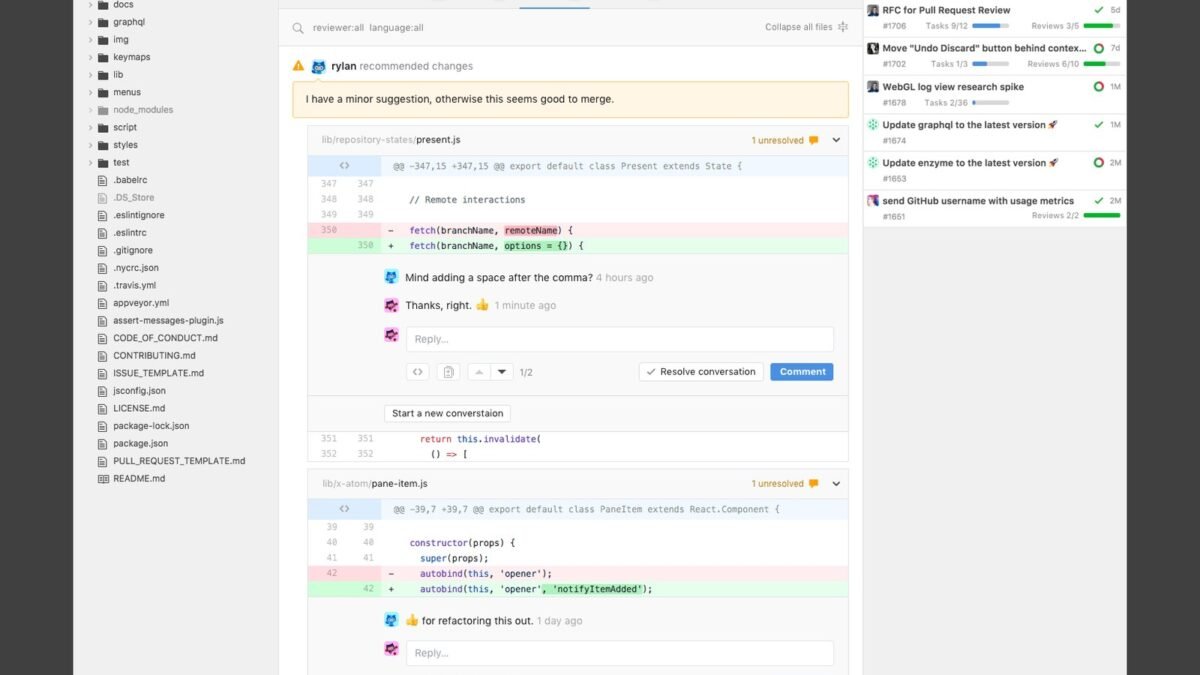
Task: Collapse the present.js file diff chevron
Action: point(836,141)
